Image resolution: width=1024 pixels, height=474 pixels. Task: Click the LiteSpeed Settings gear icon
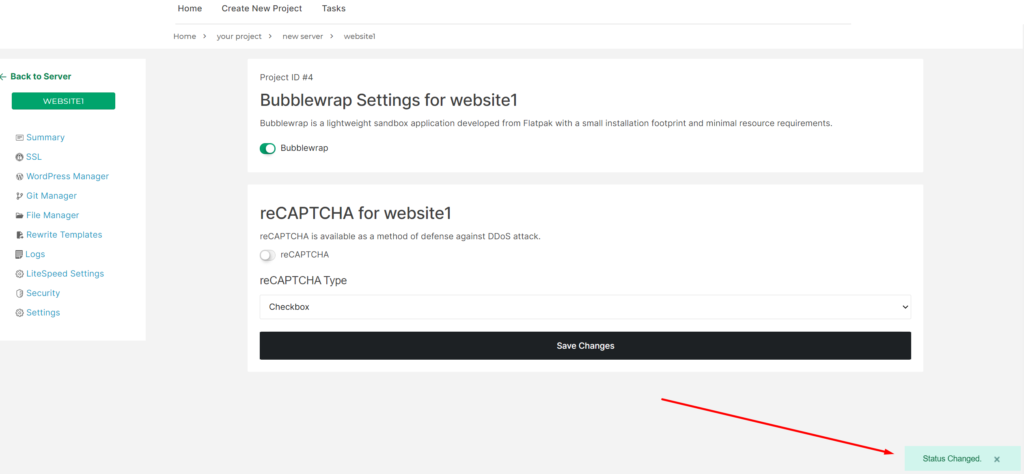pos(20,274)
